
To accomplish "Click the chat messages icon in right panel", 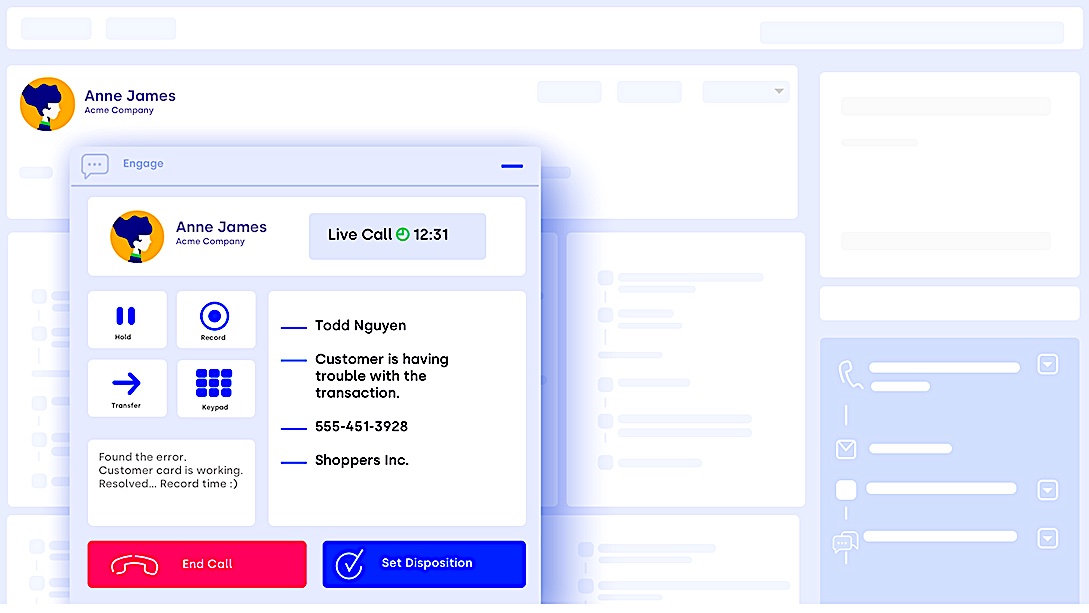I will click(x=845, y=542).
